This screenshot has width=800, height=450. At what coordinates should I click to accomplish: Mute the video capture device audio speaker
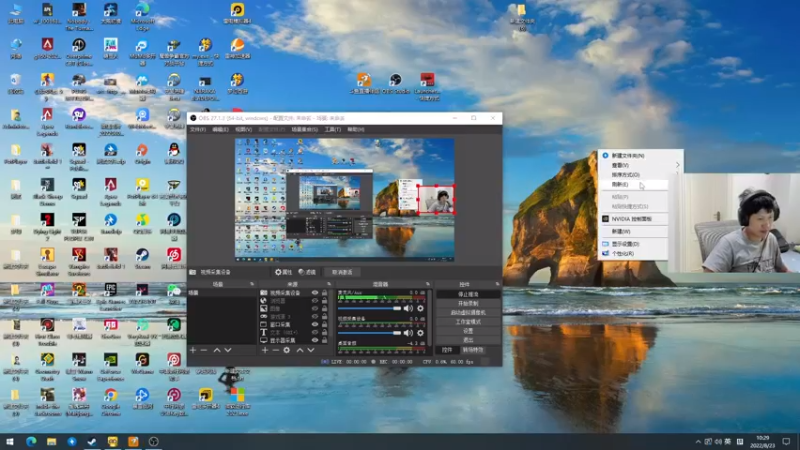408,333
